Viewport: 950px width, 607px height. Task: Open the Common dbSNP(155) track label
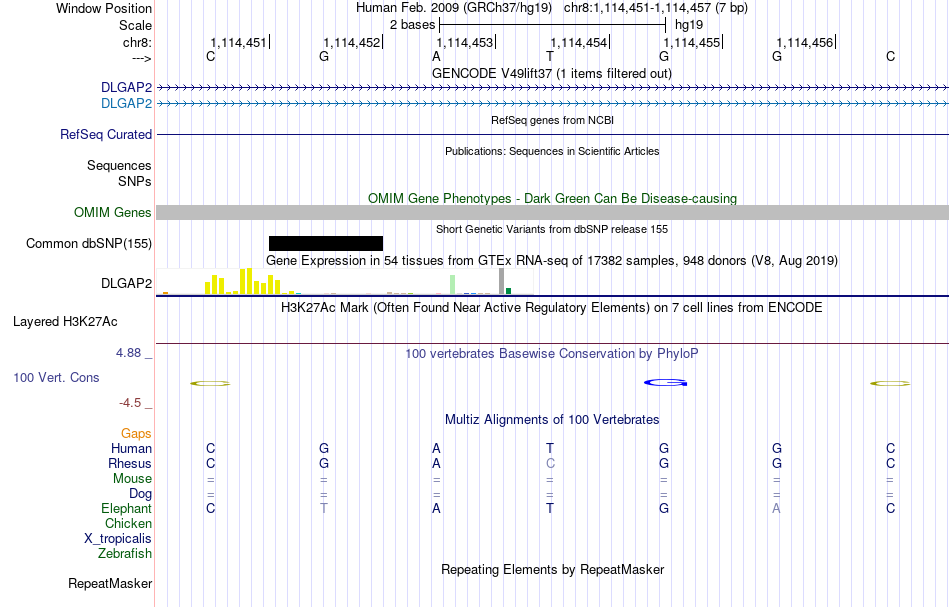(x=89, y=244)
